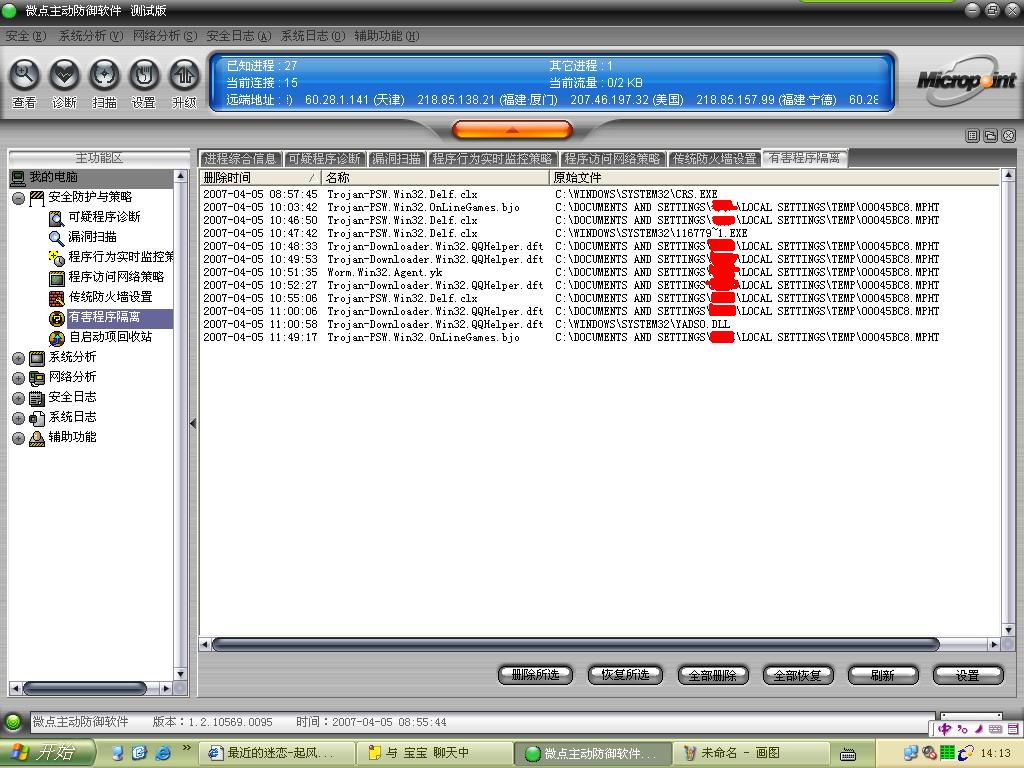Open the 设置 hand icon in toolbar
Image resolution: width=1024 pixels, height=768 pixels.
click(144, 75)
